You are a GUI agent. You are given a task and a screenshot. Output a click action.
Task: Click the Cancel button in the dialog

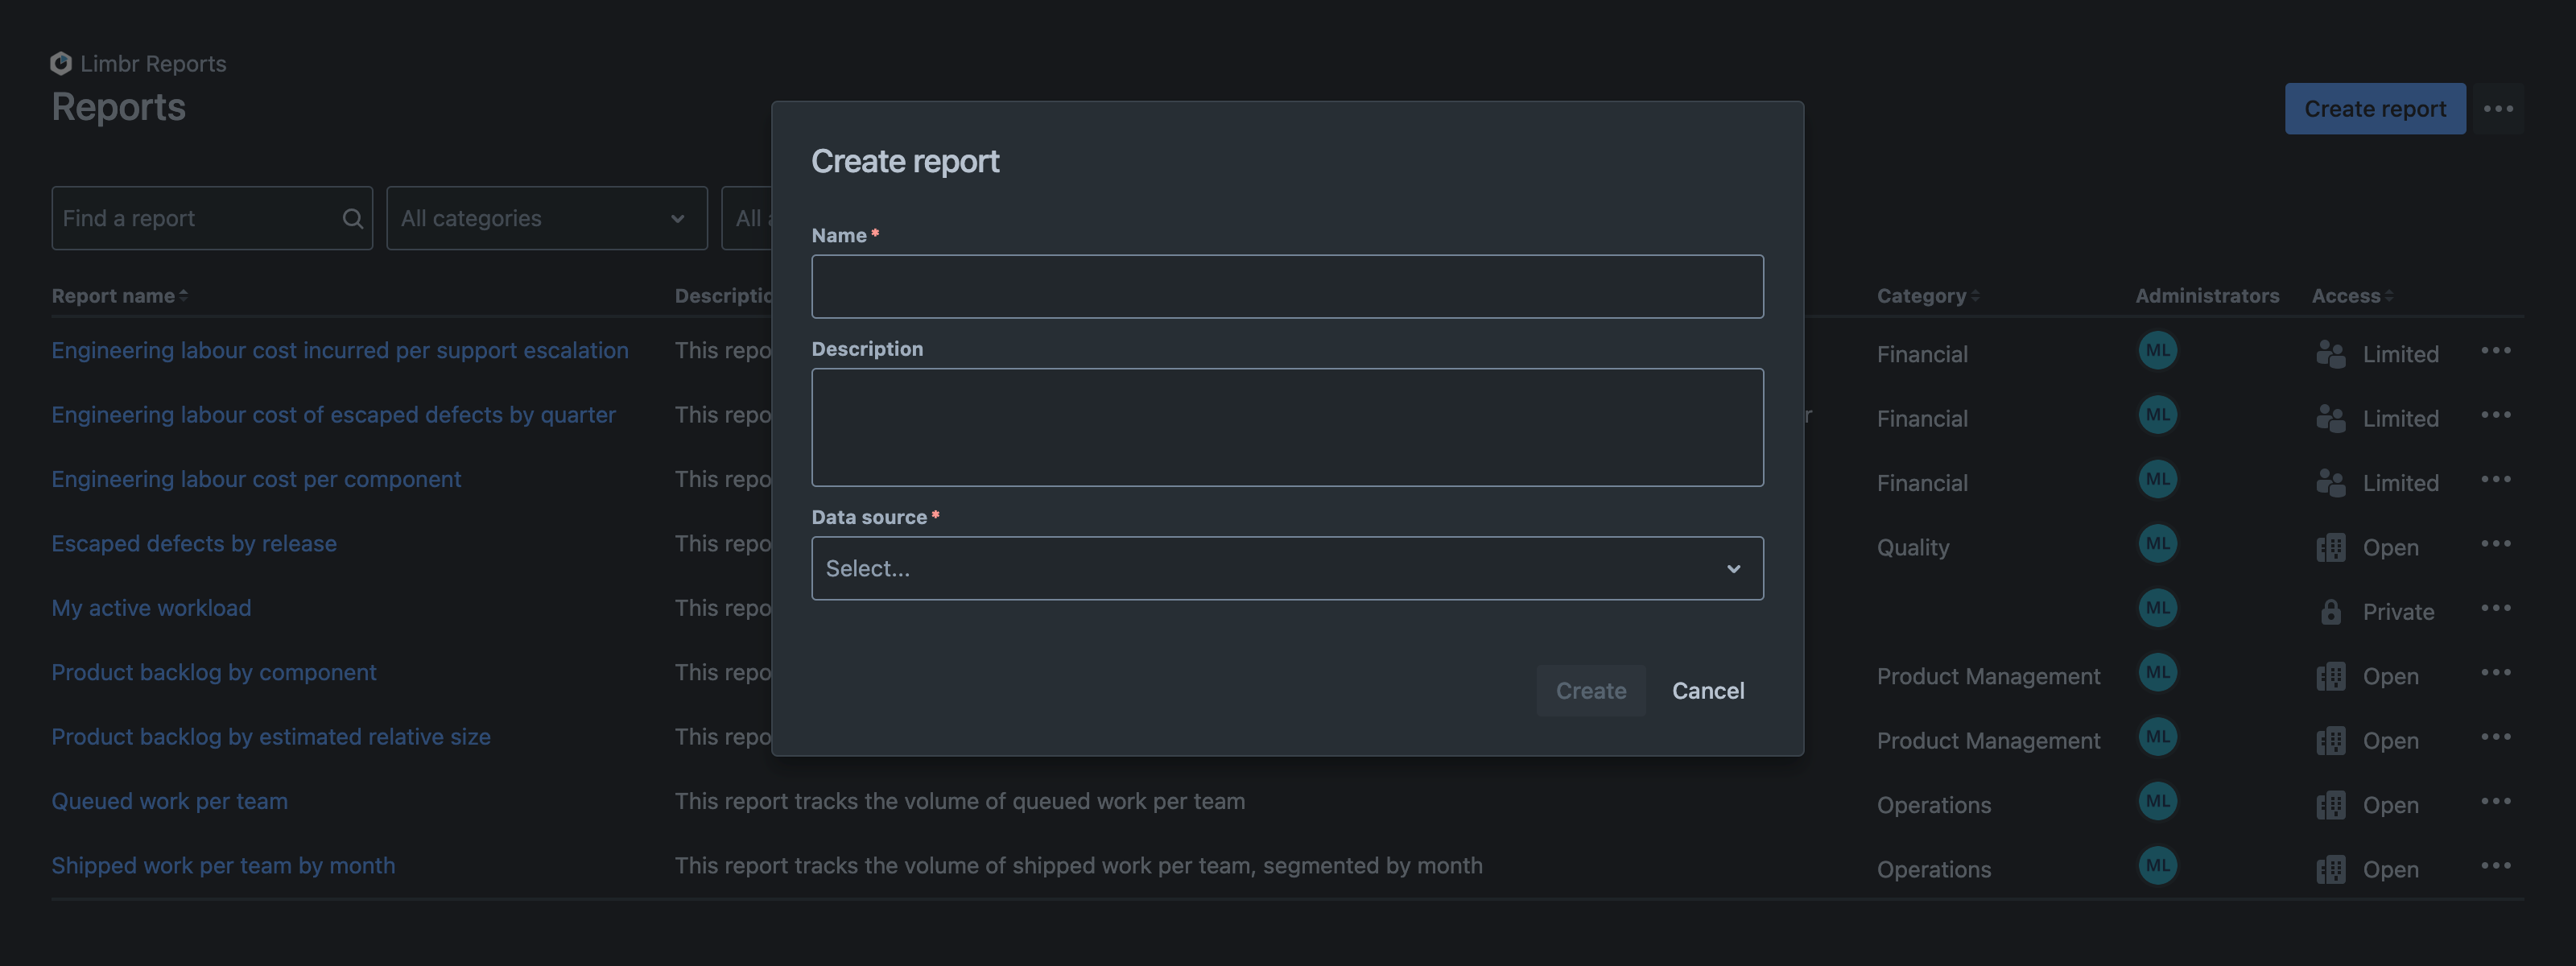tap(1708, 690)
